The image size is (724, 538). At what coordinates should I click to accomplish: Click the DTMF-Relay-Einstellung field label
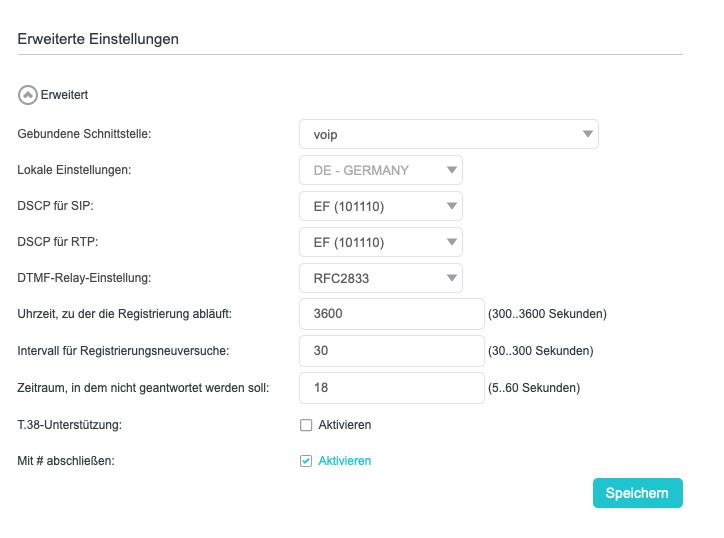[x=86, y=278]
